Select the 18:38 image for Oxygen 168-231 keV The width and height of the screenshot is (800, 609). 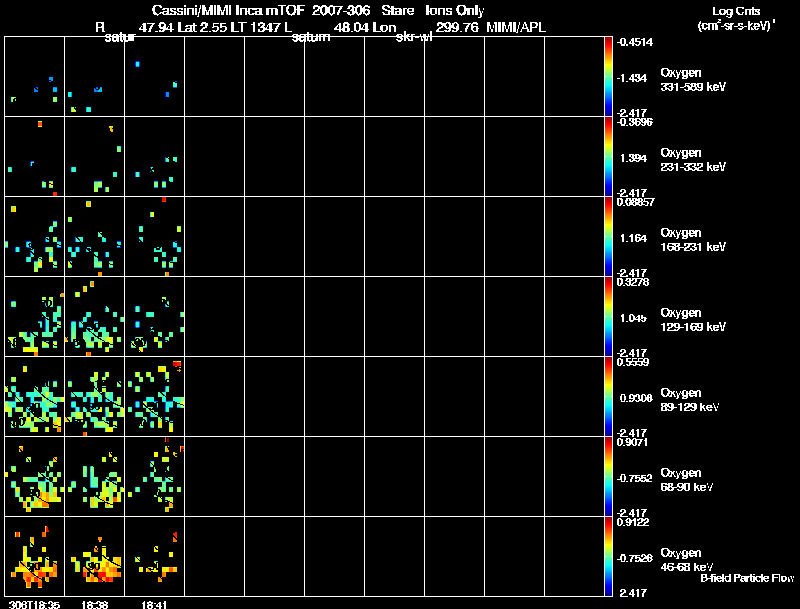[x=94, y=237]
